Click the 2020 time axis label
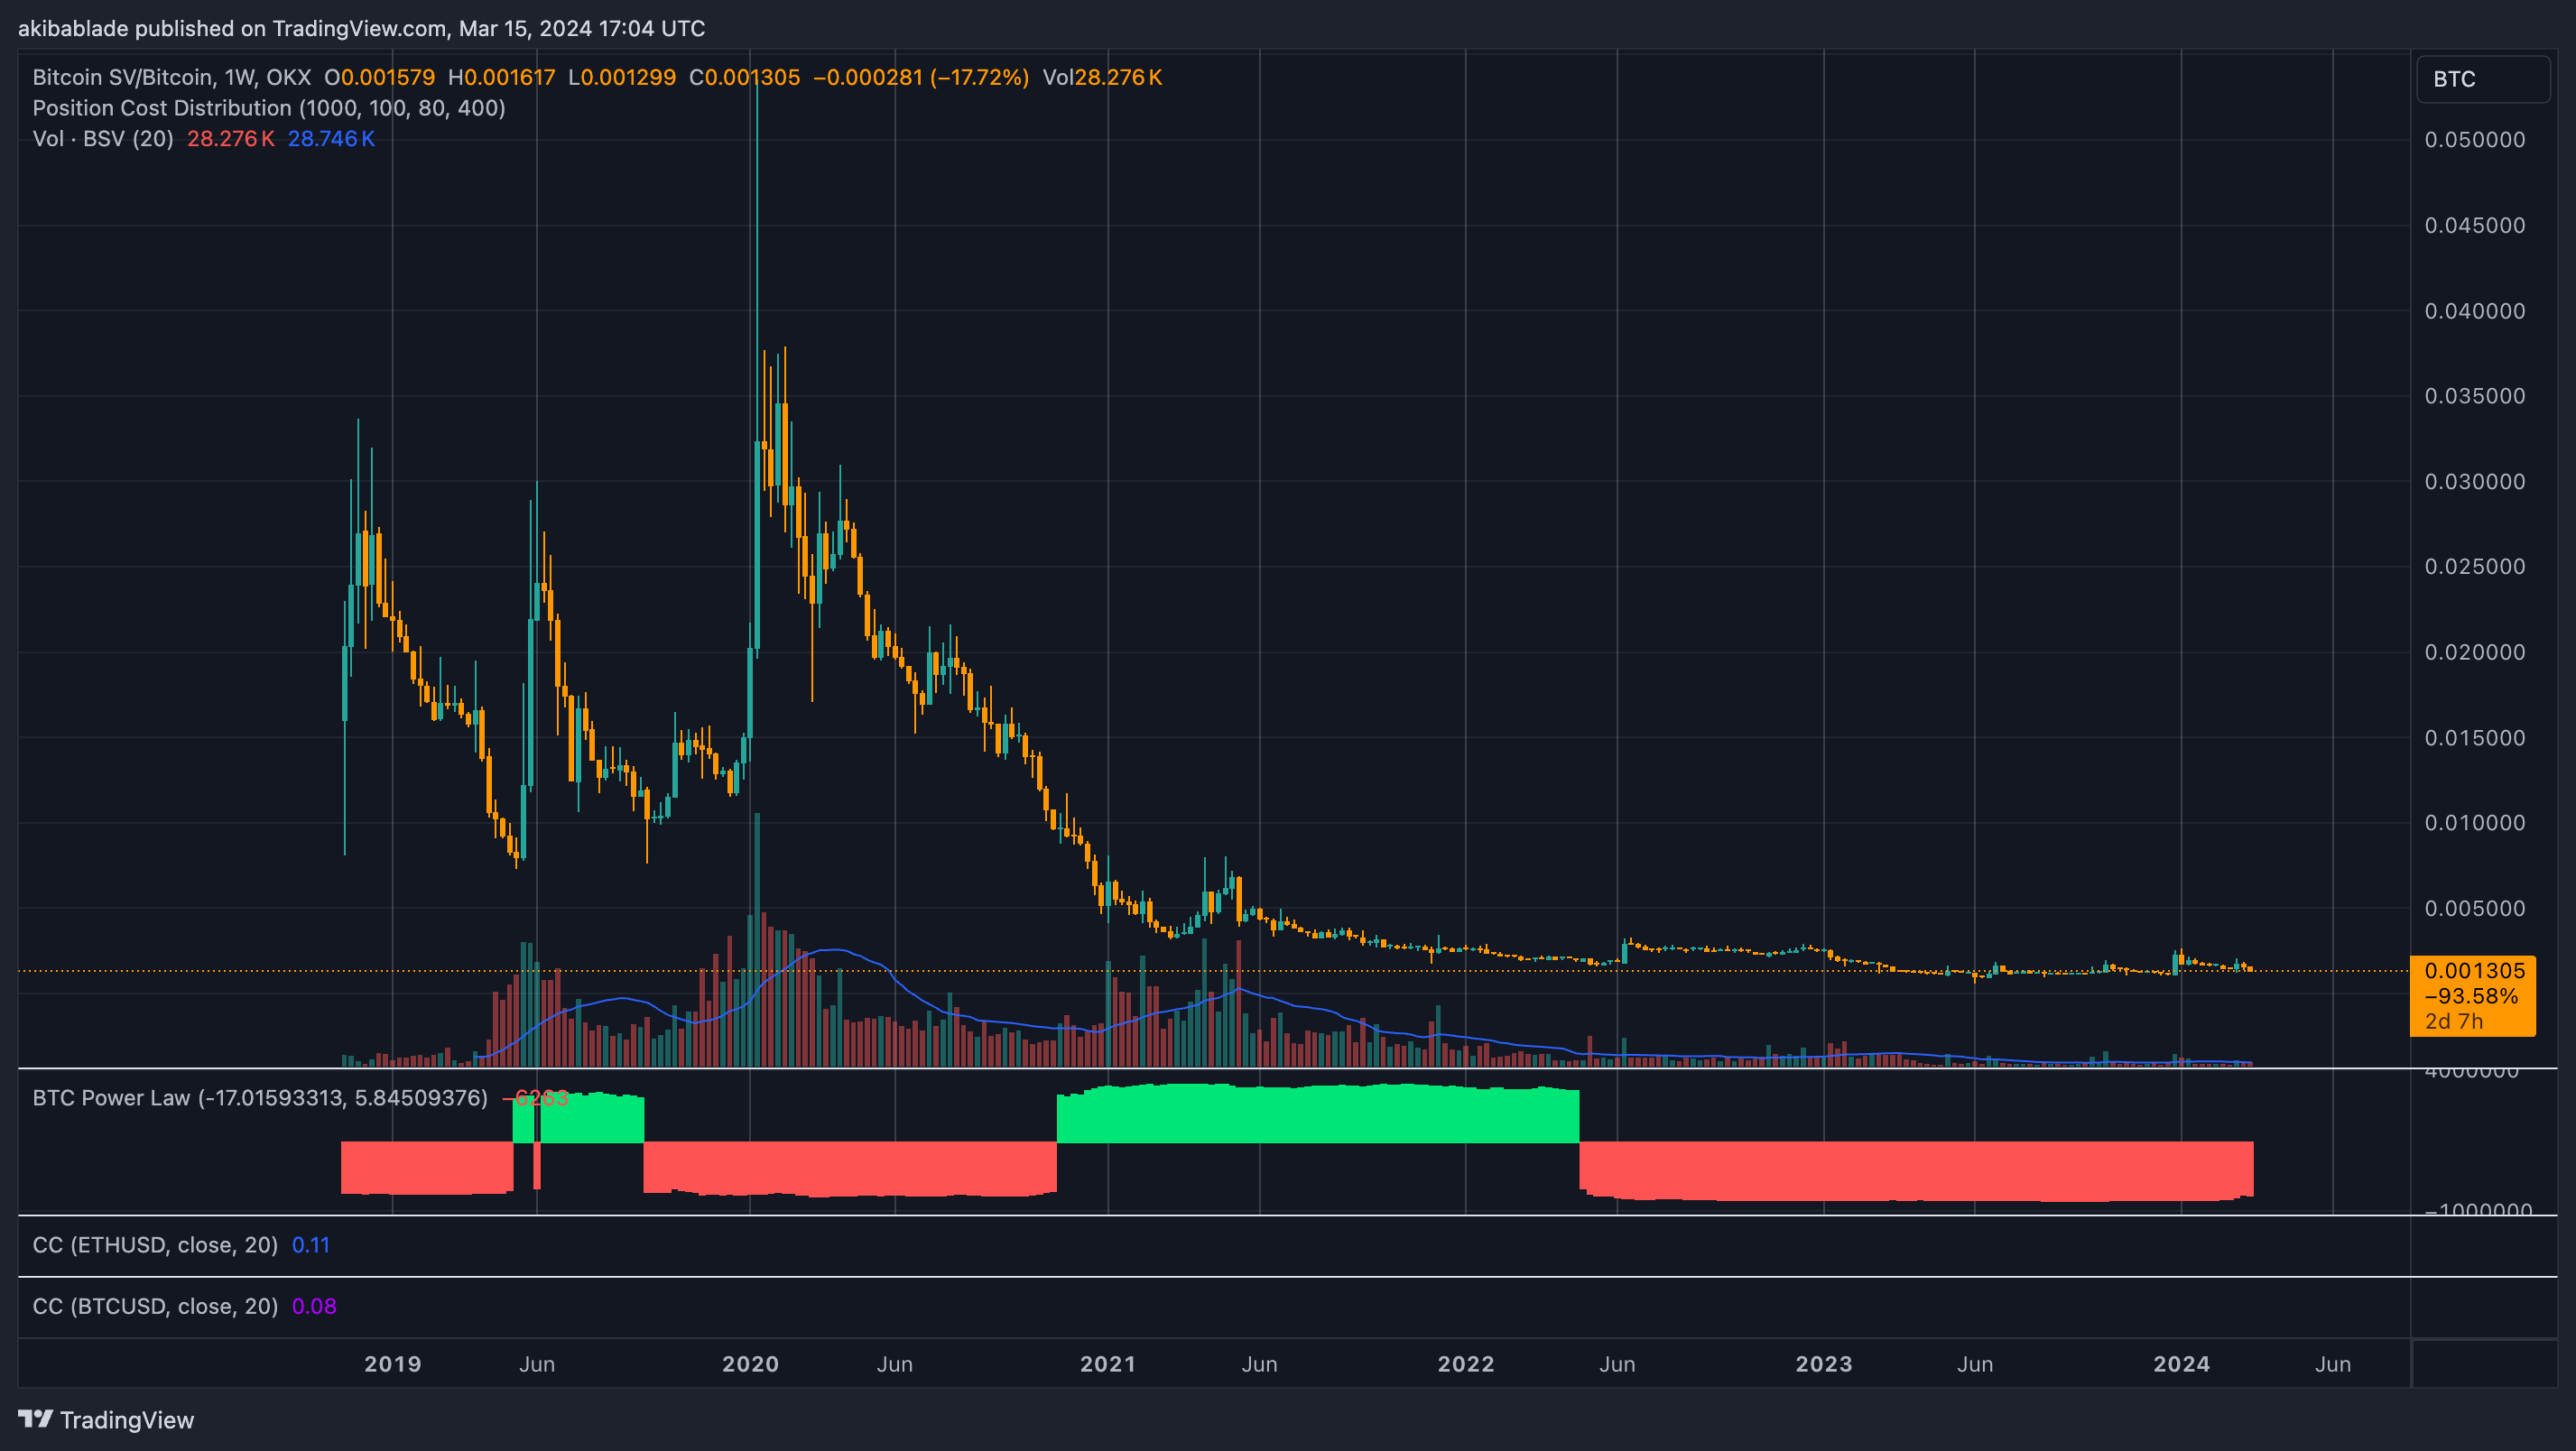This screenshot has height=1451, width=2576. point(750,1364)
